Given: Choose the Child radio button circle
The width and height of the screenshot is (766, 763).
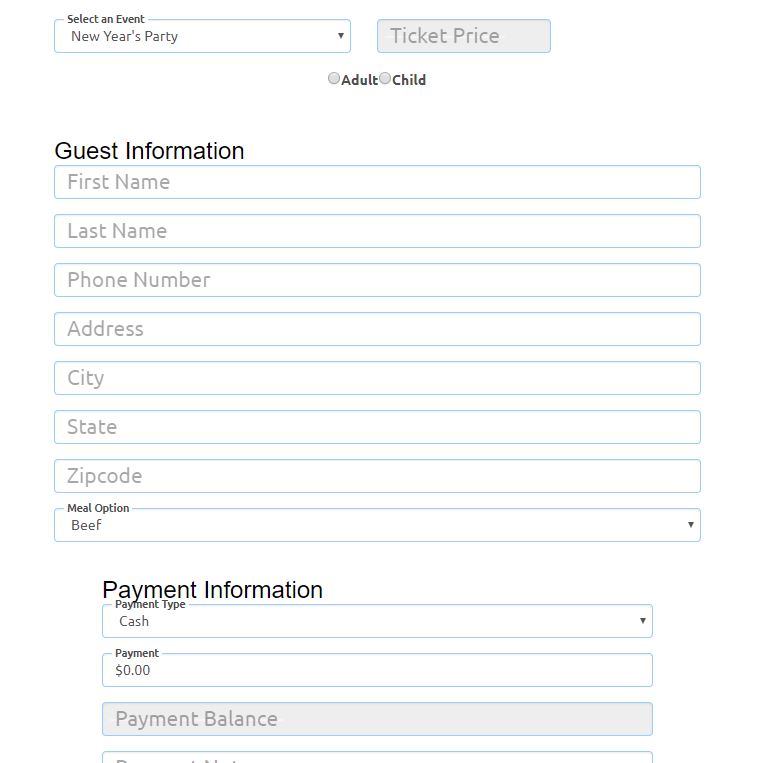Looking at the screenshot, I should click(x=385, y=78).
